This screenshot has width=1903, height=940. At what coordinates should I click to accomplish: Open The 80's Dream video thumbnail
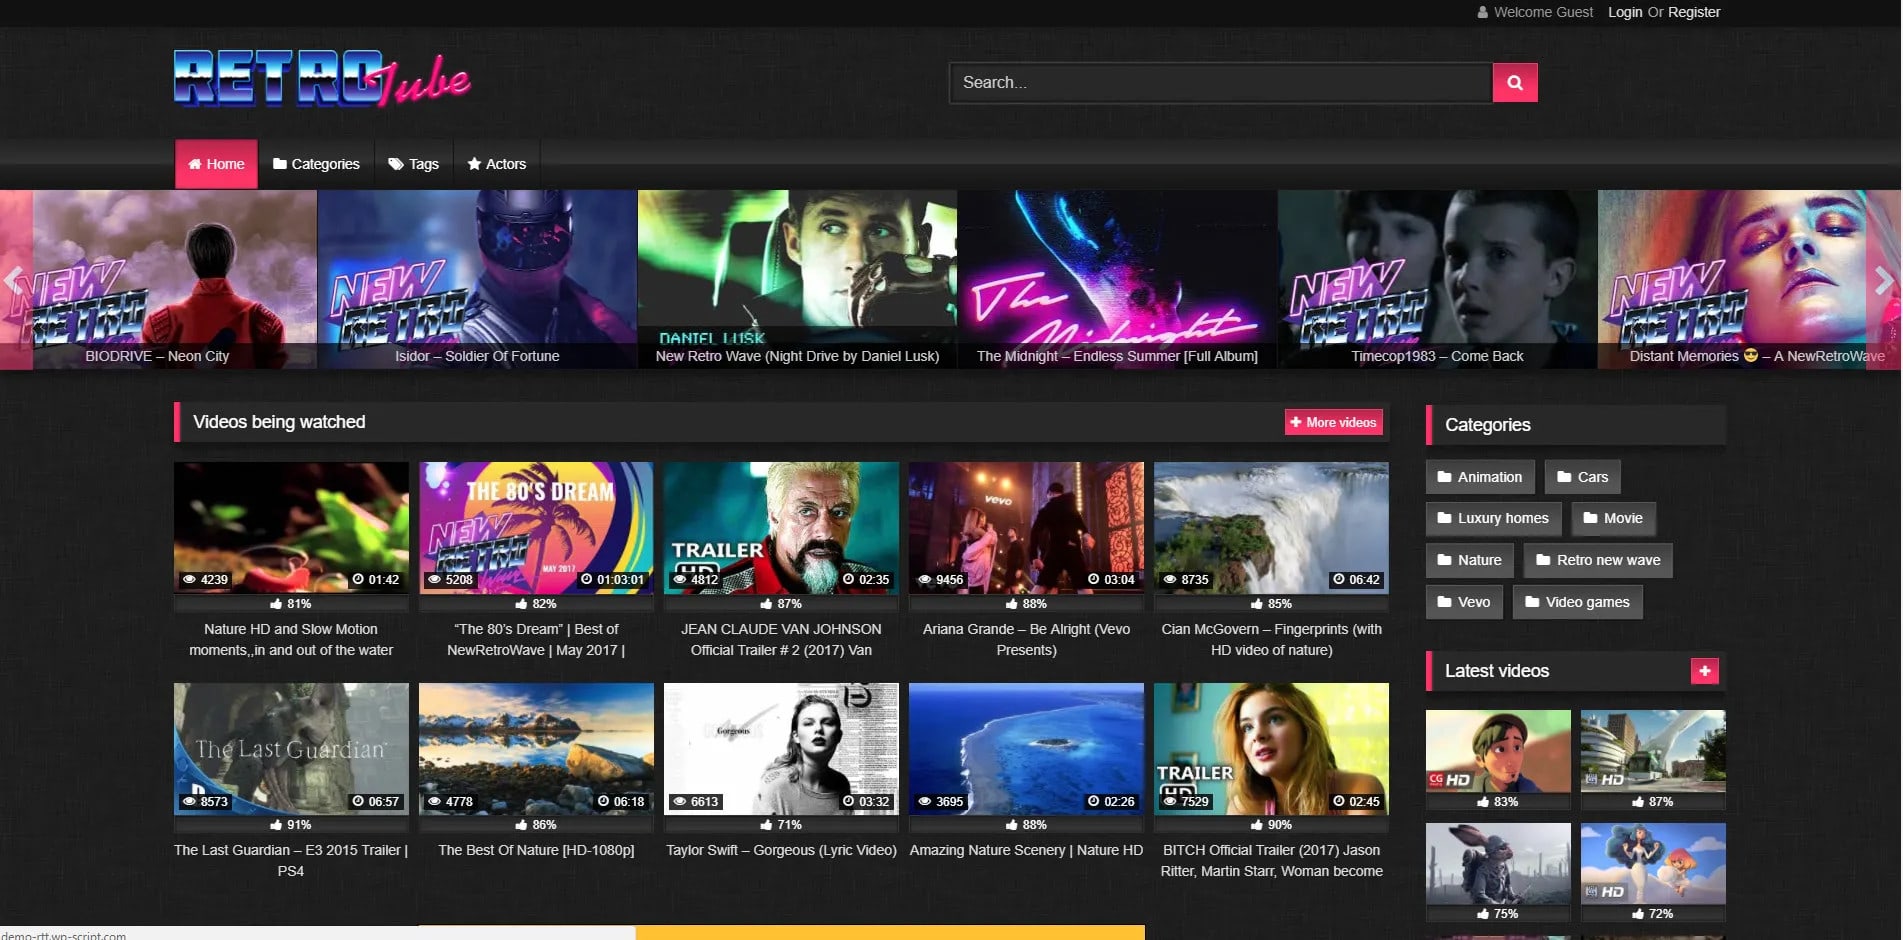[536, 528]
